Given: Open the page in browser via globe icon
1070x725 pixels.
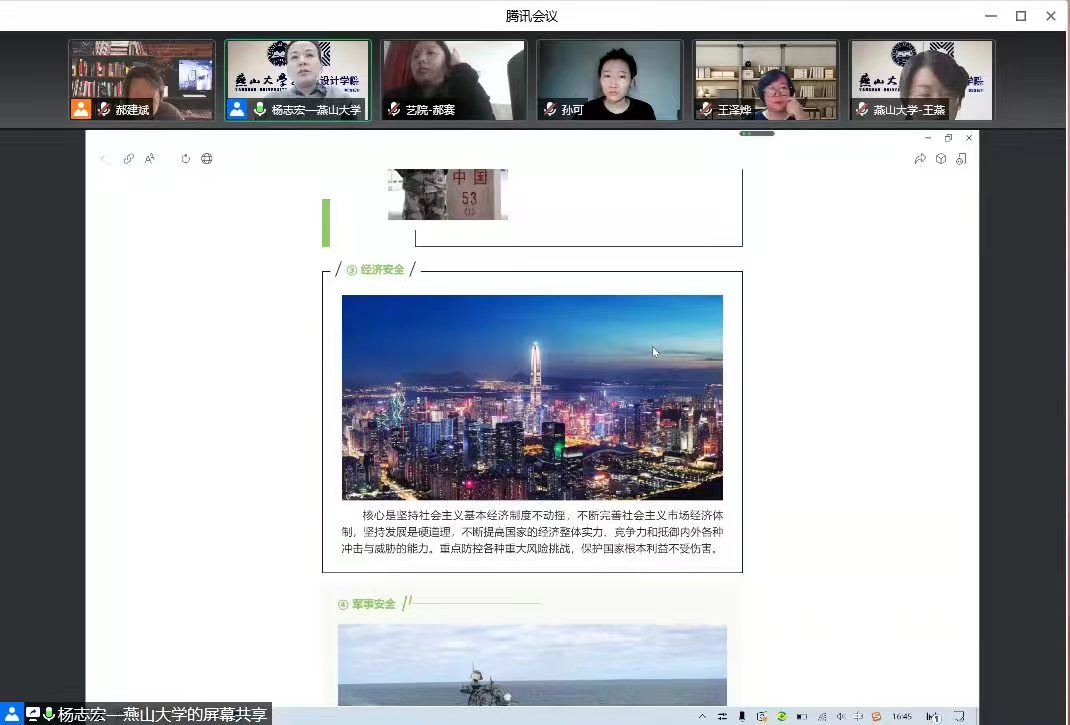Looking at the screenshot, I should point(207,158).
